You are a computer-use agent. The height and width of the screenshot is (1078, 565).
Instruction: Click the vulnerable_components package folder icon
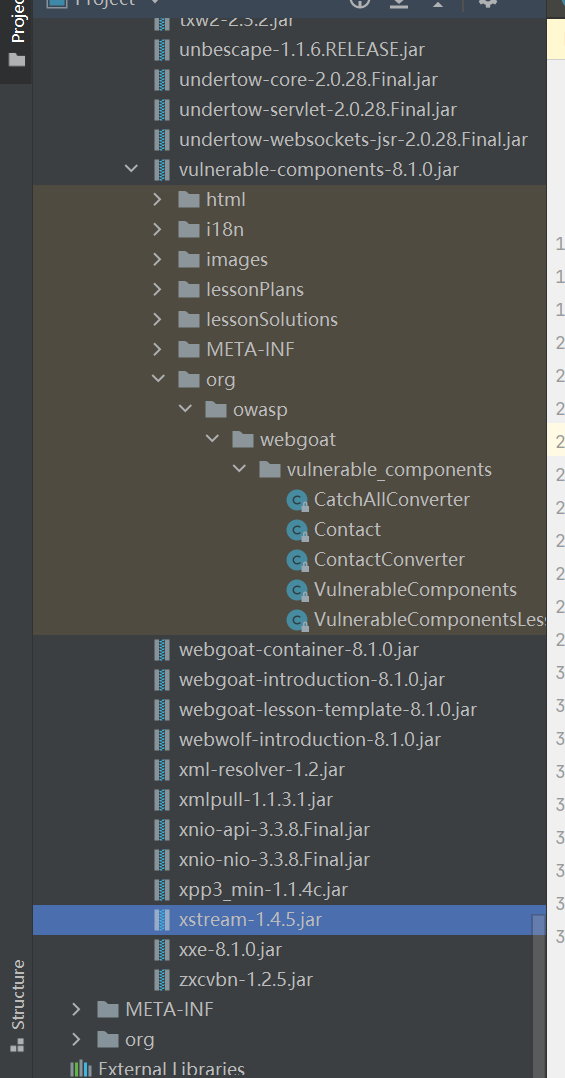click(x=269, y=470)
